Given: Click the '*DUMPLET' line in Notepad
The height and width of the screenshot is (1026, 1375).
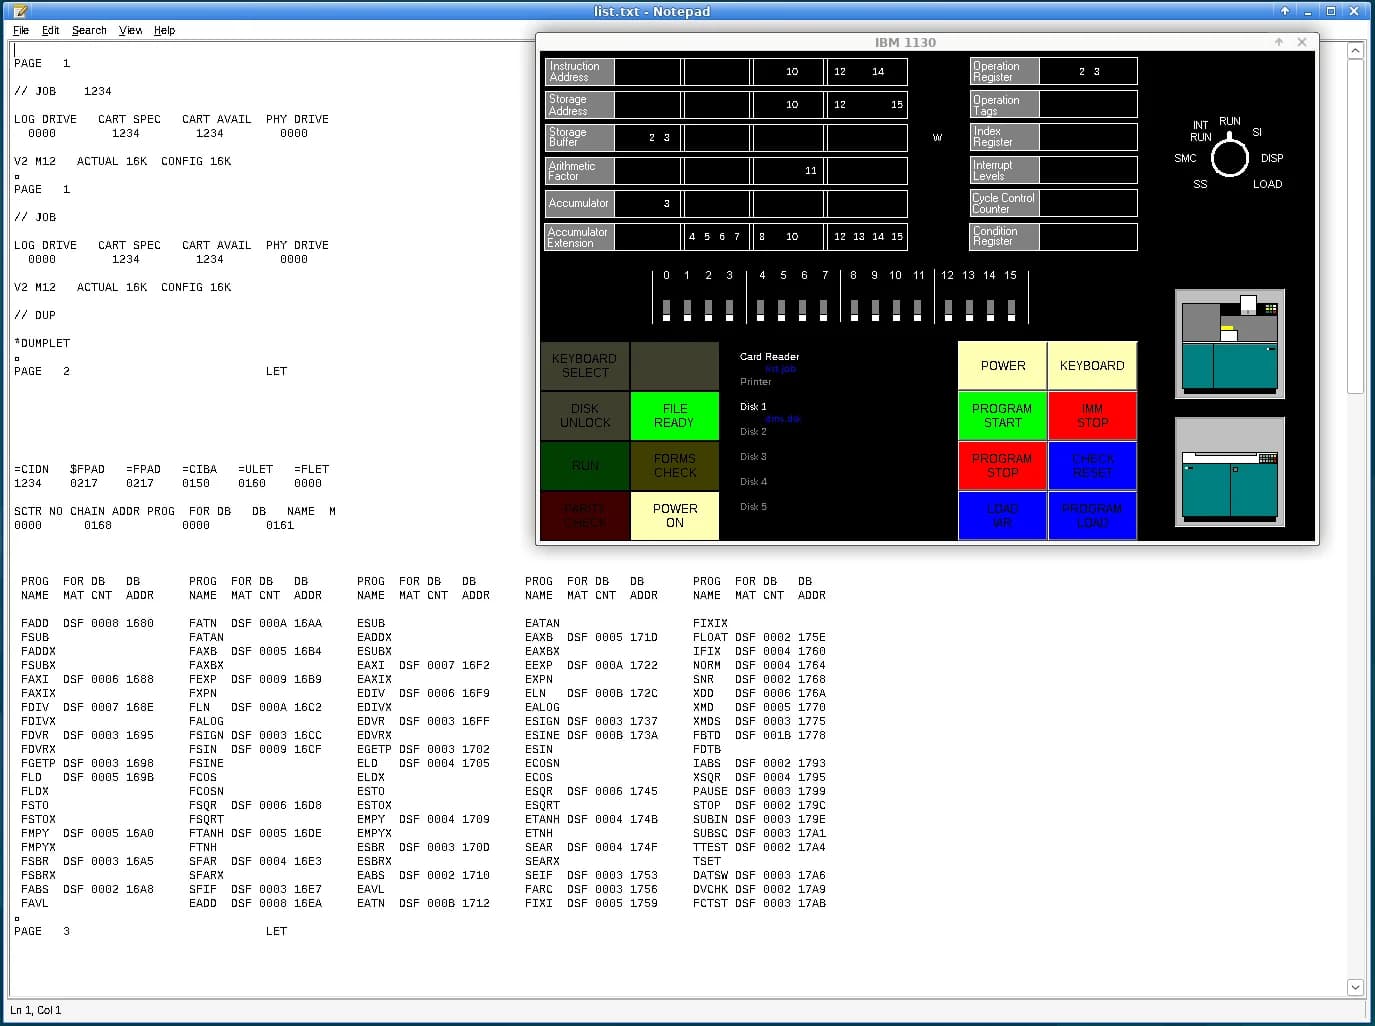Looking at the screenshot, I should (x=42, y=343).
